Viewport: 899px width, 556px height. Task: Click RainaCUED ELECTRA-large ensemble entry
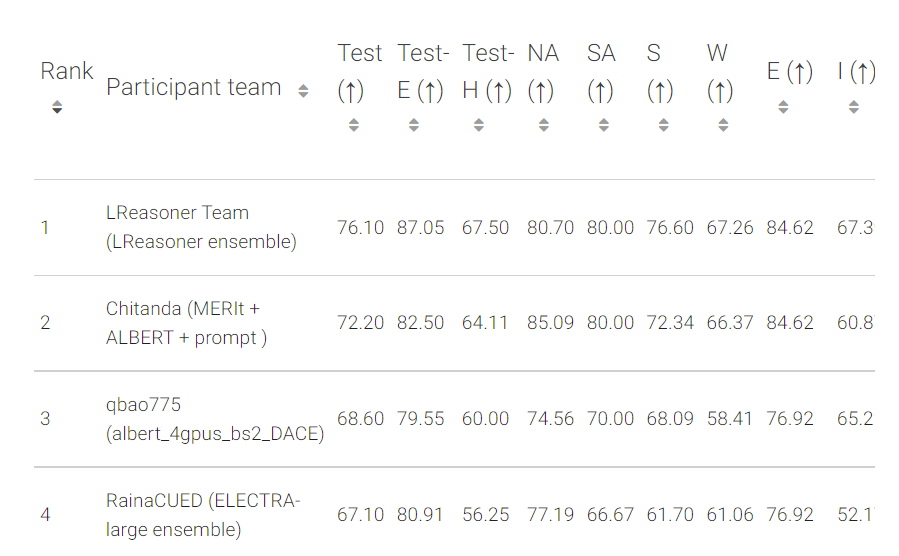coord(202,514)
